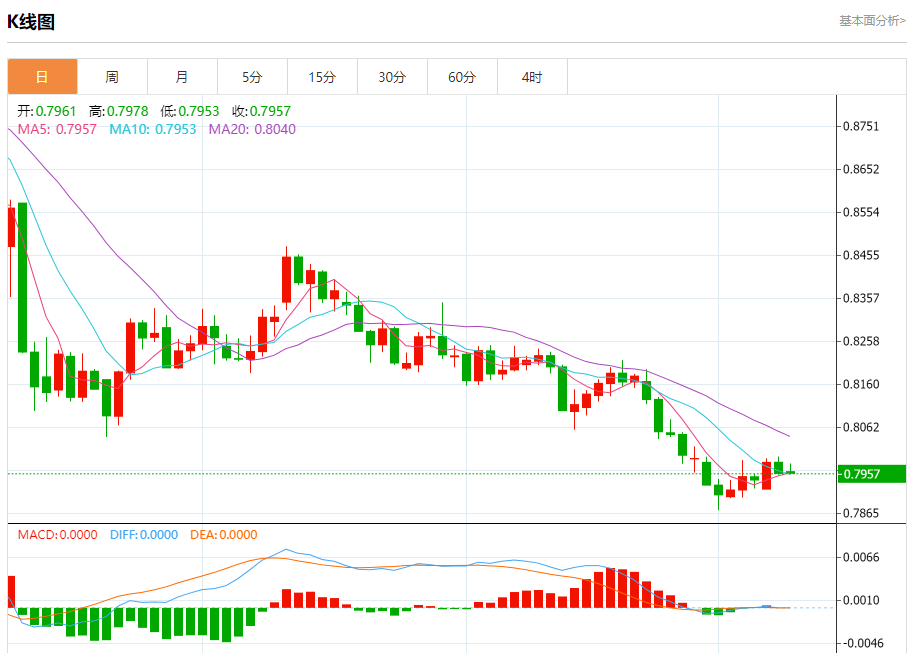
Task: Click the 0.0066 MACD axis label
Action: (861, 557)
